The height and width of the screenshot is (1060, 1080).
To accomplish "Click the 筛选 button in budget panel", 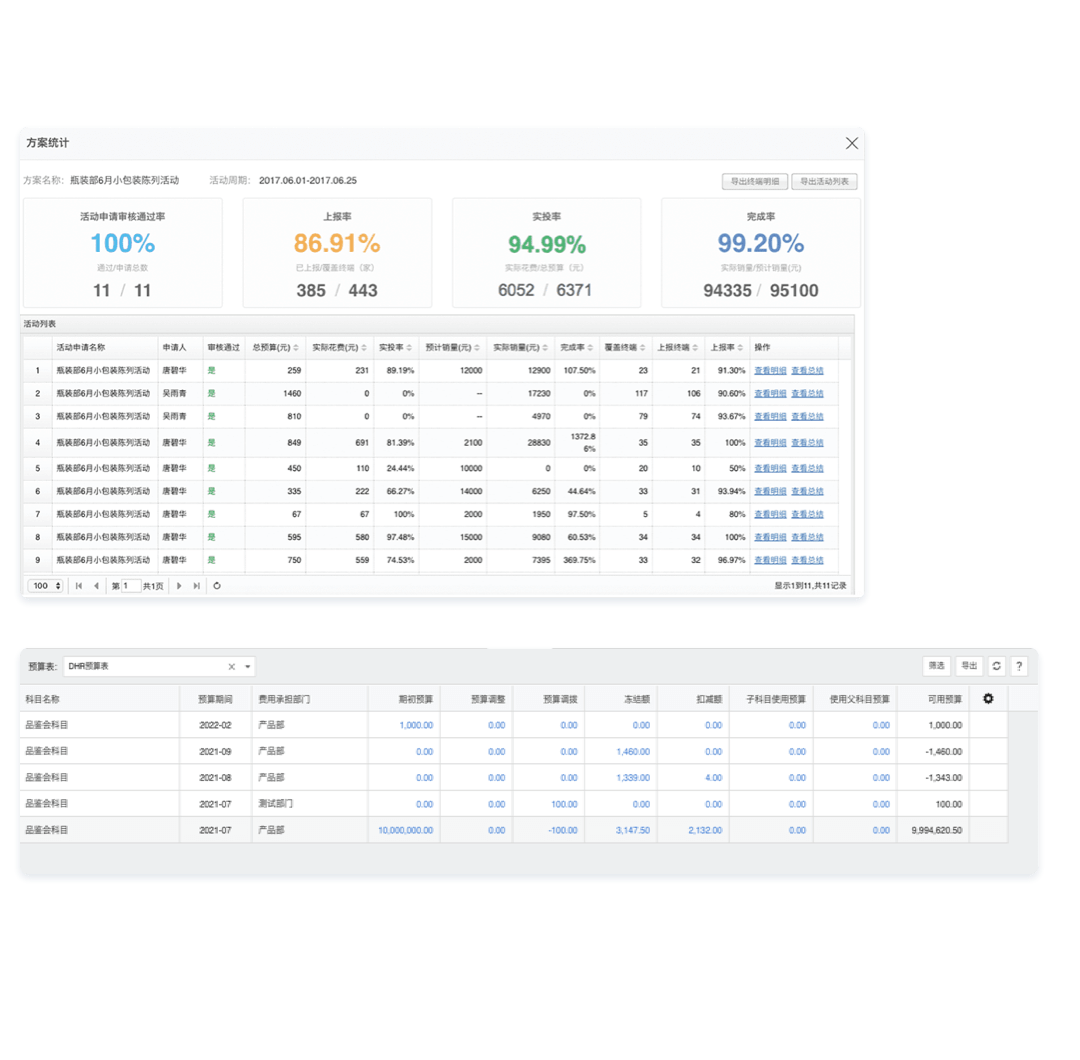I will 937,666.
